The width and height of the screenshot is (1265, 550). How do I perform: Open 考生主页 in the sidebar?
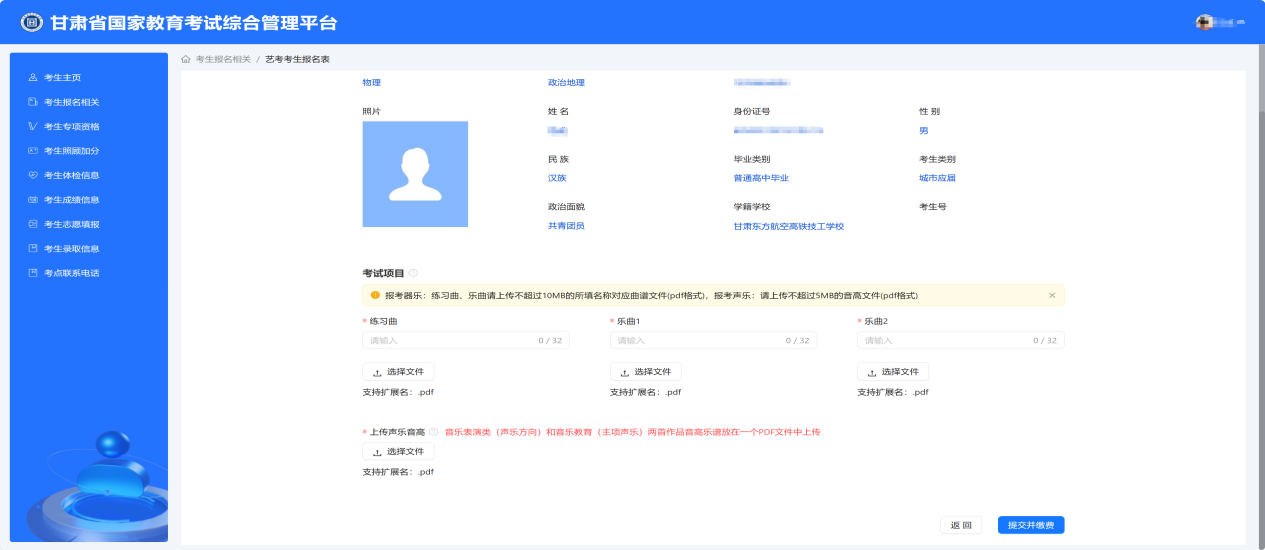pyautogui.click(x=62, y=77)
